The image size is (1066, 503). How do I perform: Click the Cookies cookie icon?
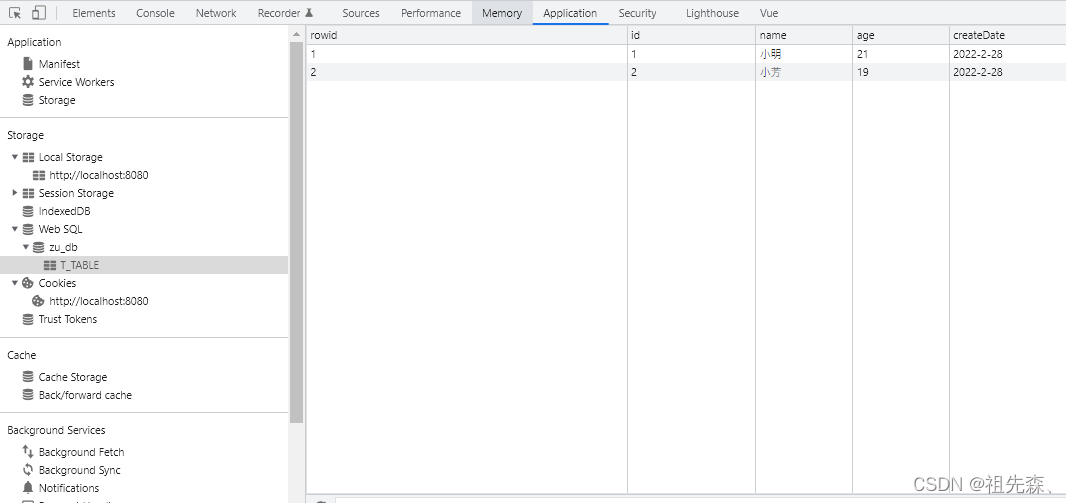pyautogui.click(x=28, y=283)
